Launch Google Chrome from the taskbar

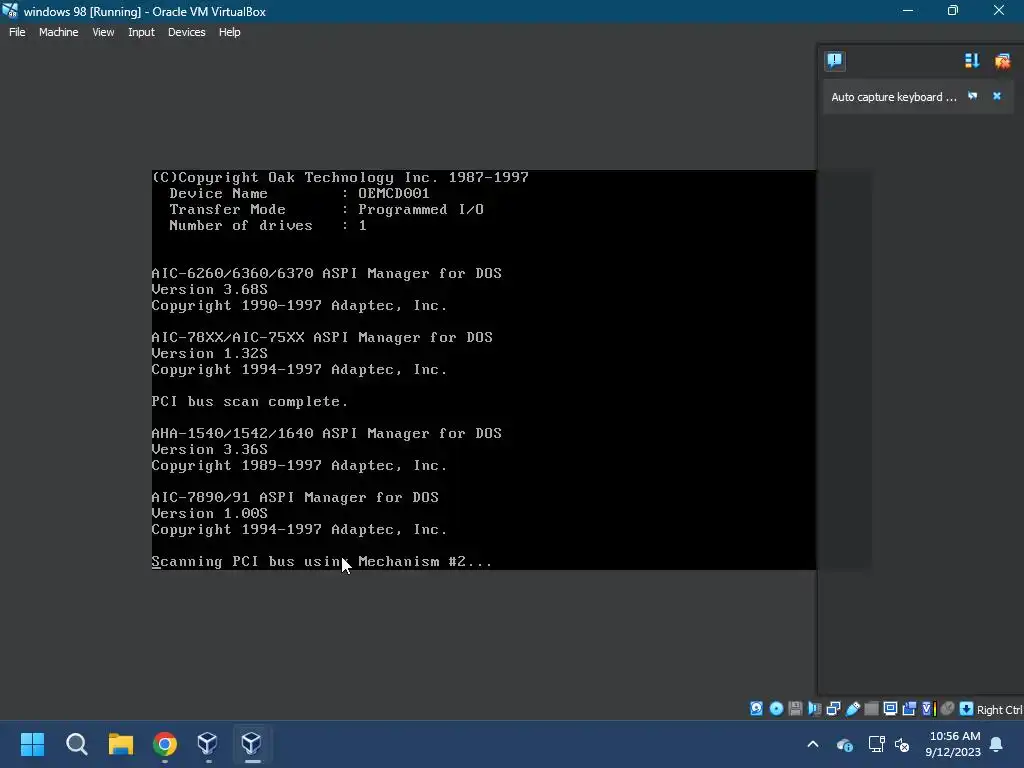coord(165,744)
